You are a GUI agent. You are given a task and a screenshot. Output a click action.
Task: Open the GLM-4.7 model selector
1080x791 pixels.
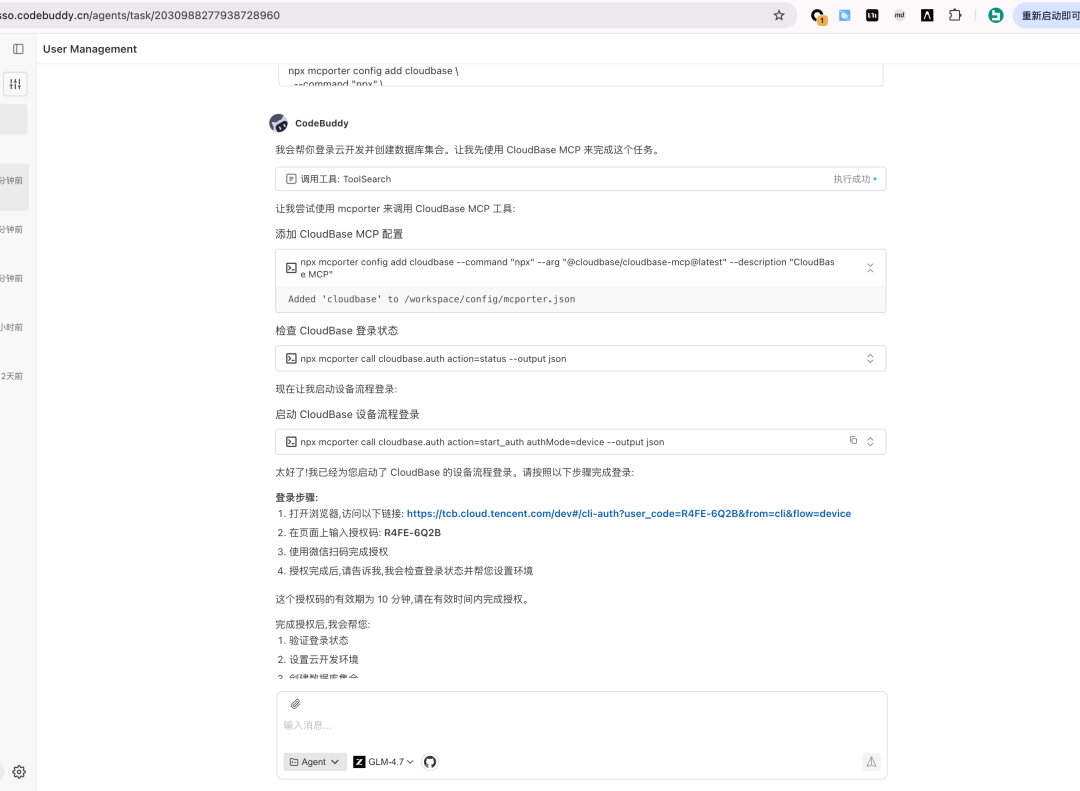pos(384,761)
